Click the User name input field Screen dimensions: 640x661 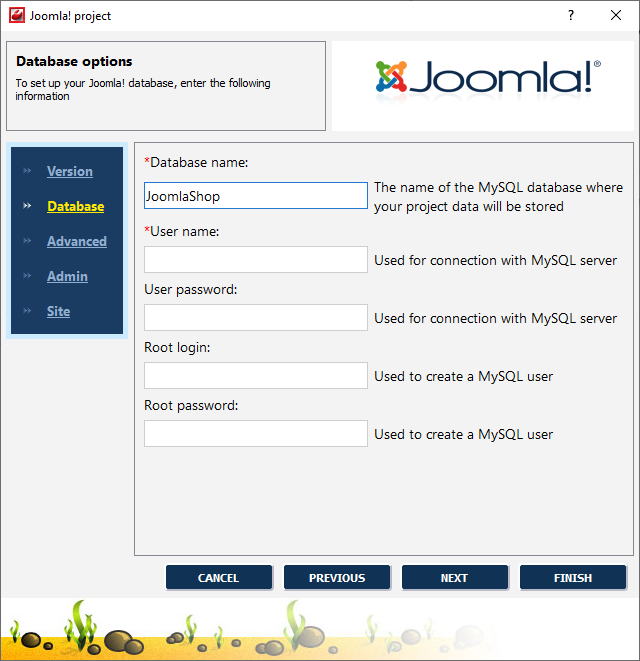256,260
